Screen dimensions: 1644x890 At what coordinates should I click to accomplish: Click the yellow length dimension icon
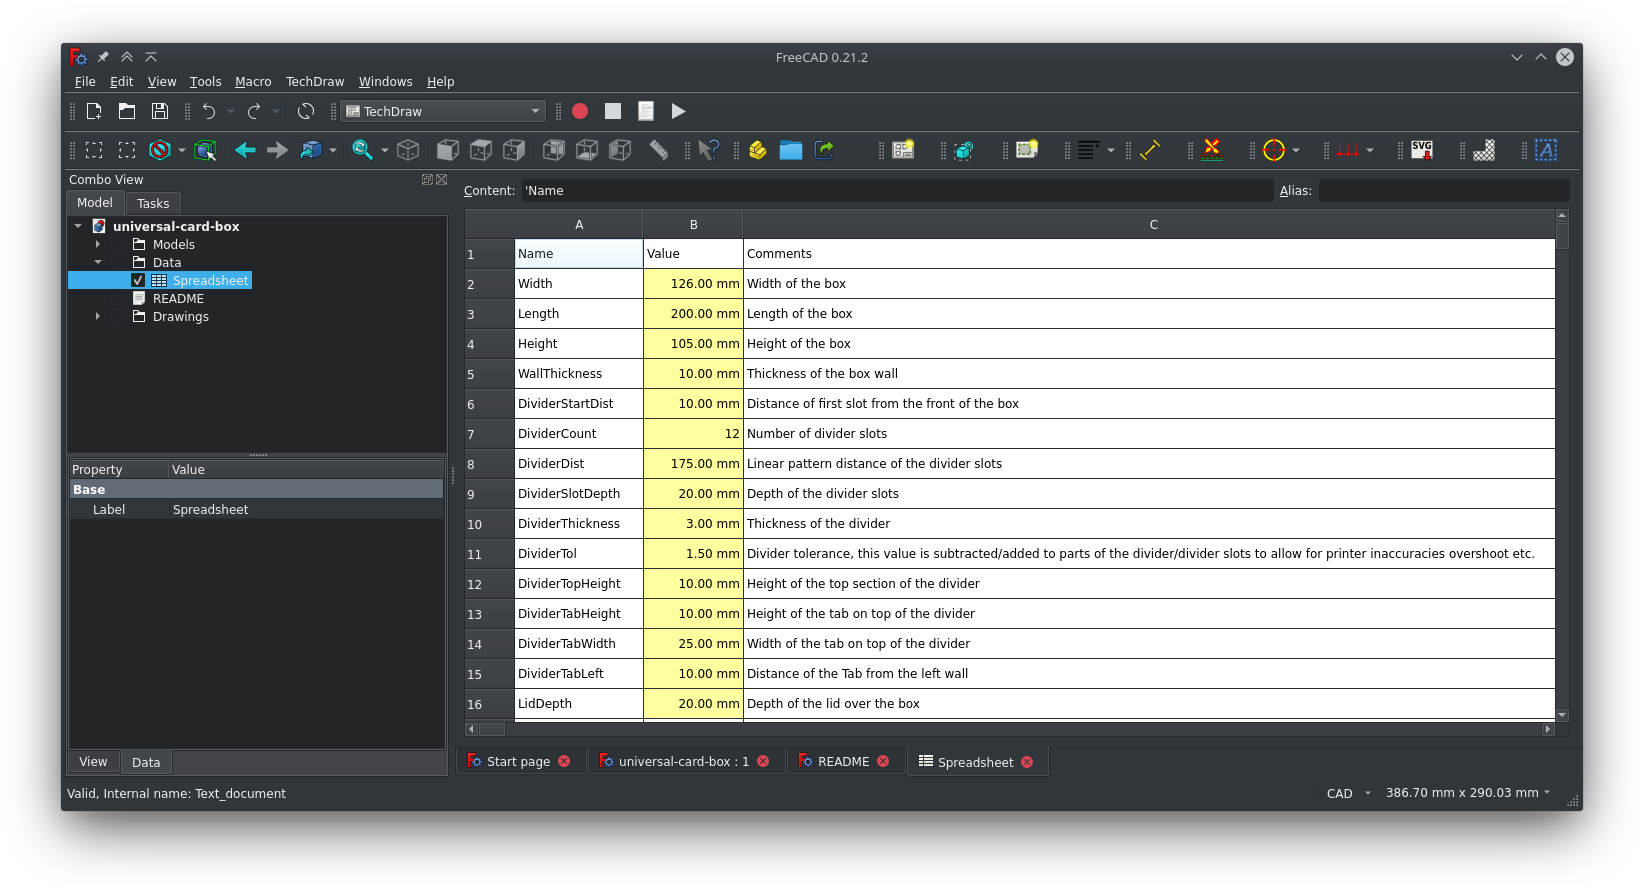click(1150, 150)
